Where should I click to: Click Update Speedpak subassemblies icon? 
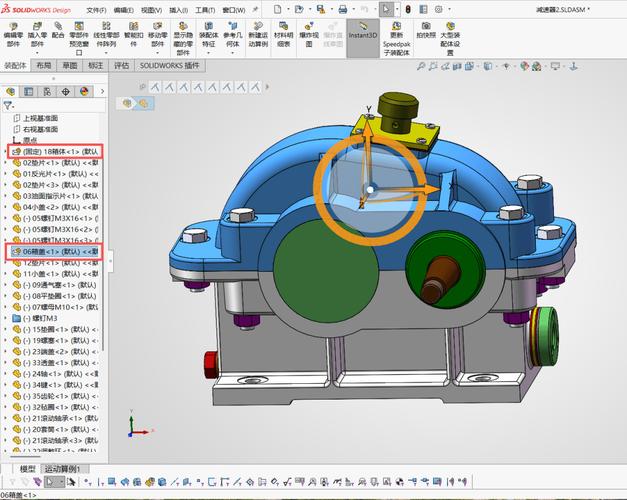pyautogui.click(x=396, y=27)
